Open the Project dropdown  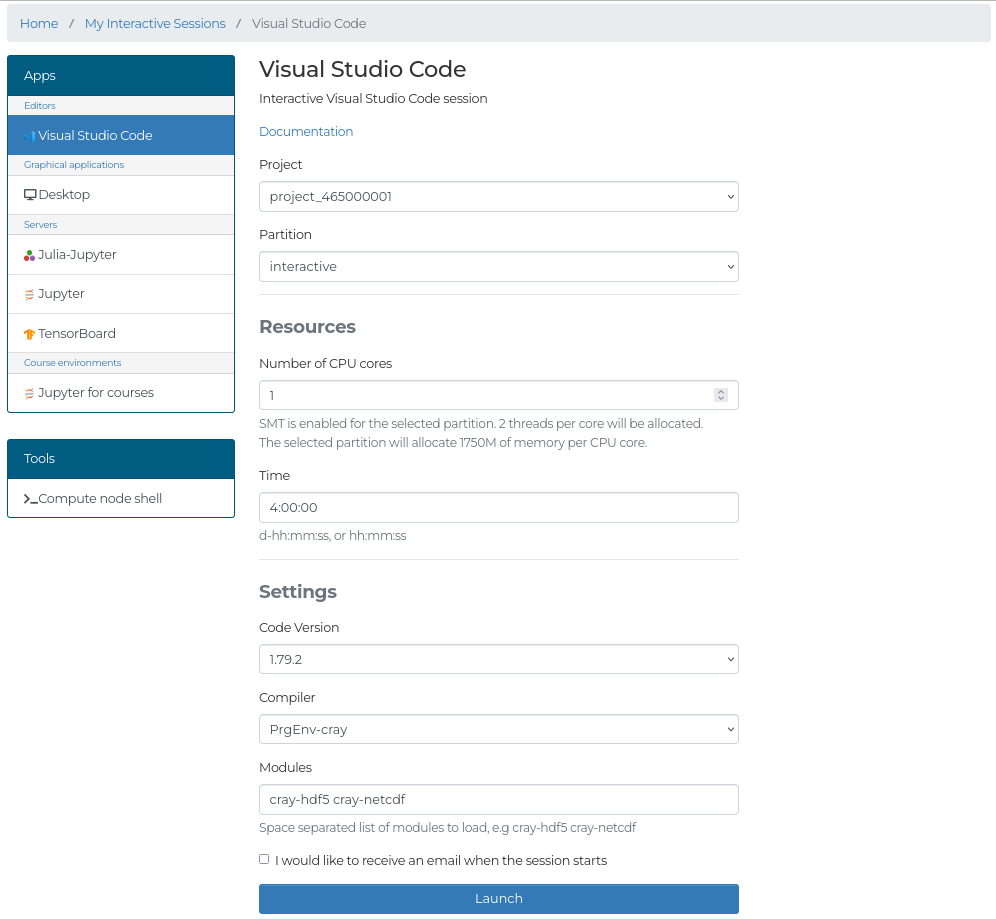(498, 196)
